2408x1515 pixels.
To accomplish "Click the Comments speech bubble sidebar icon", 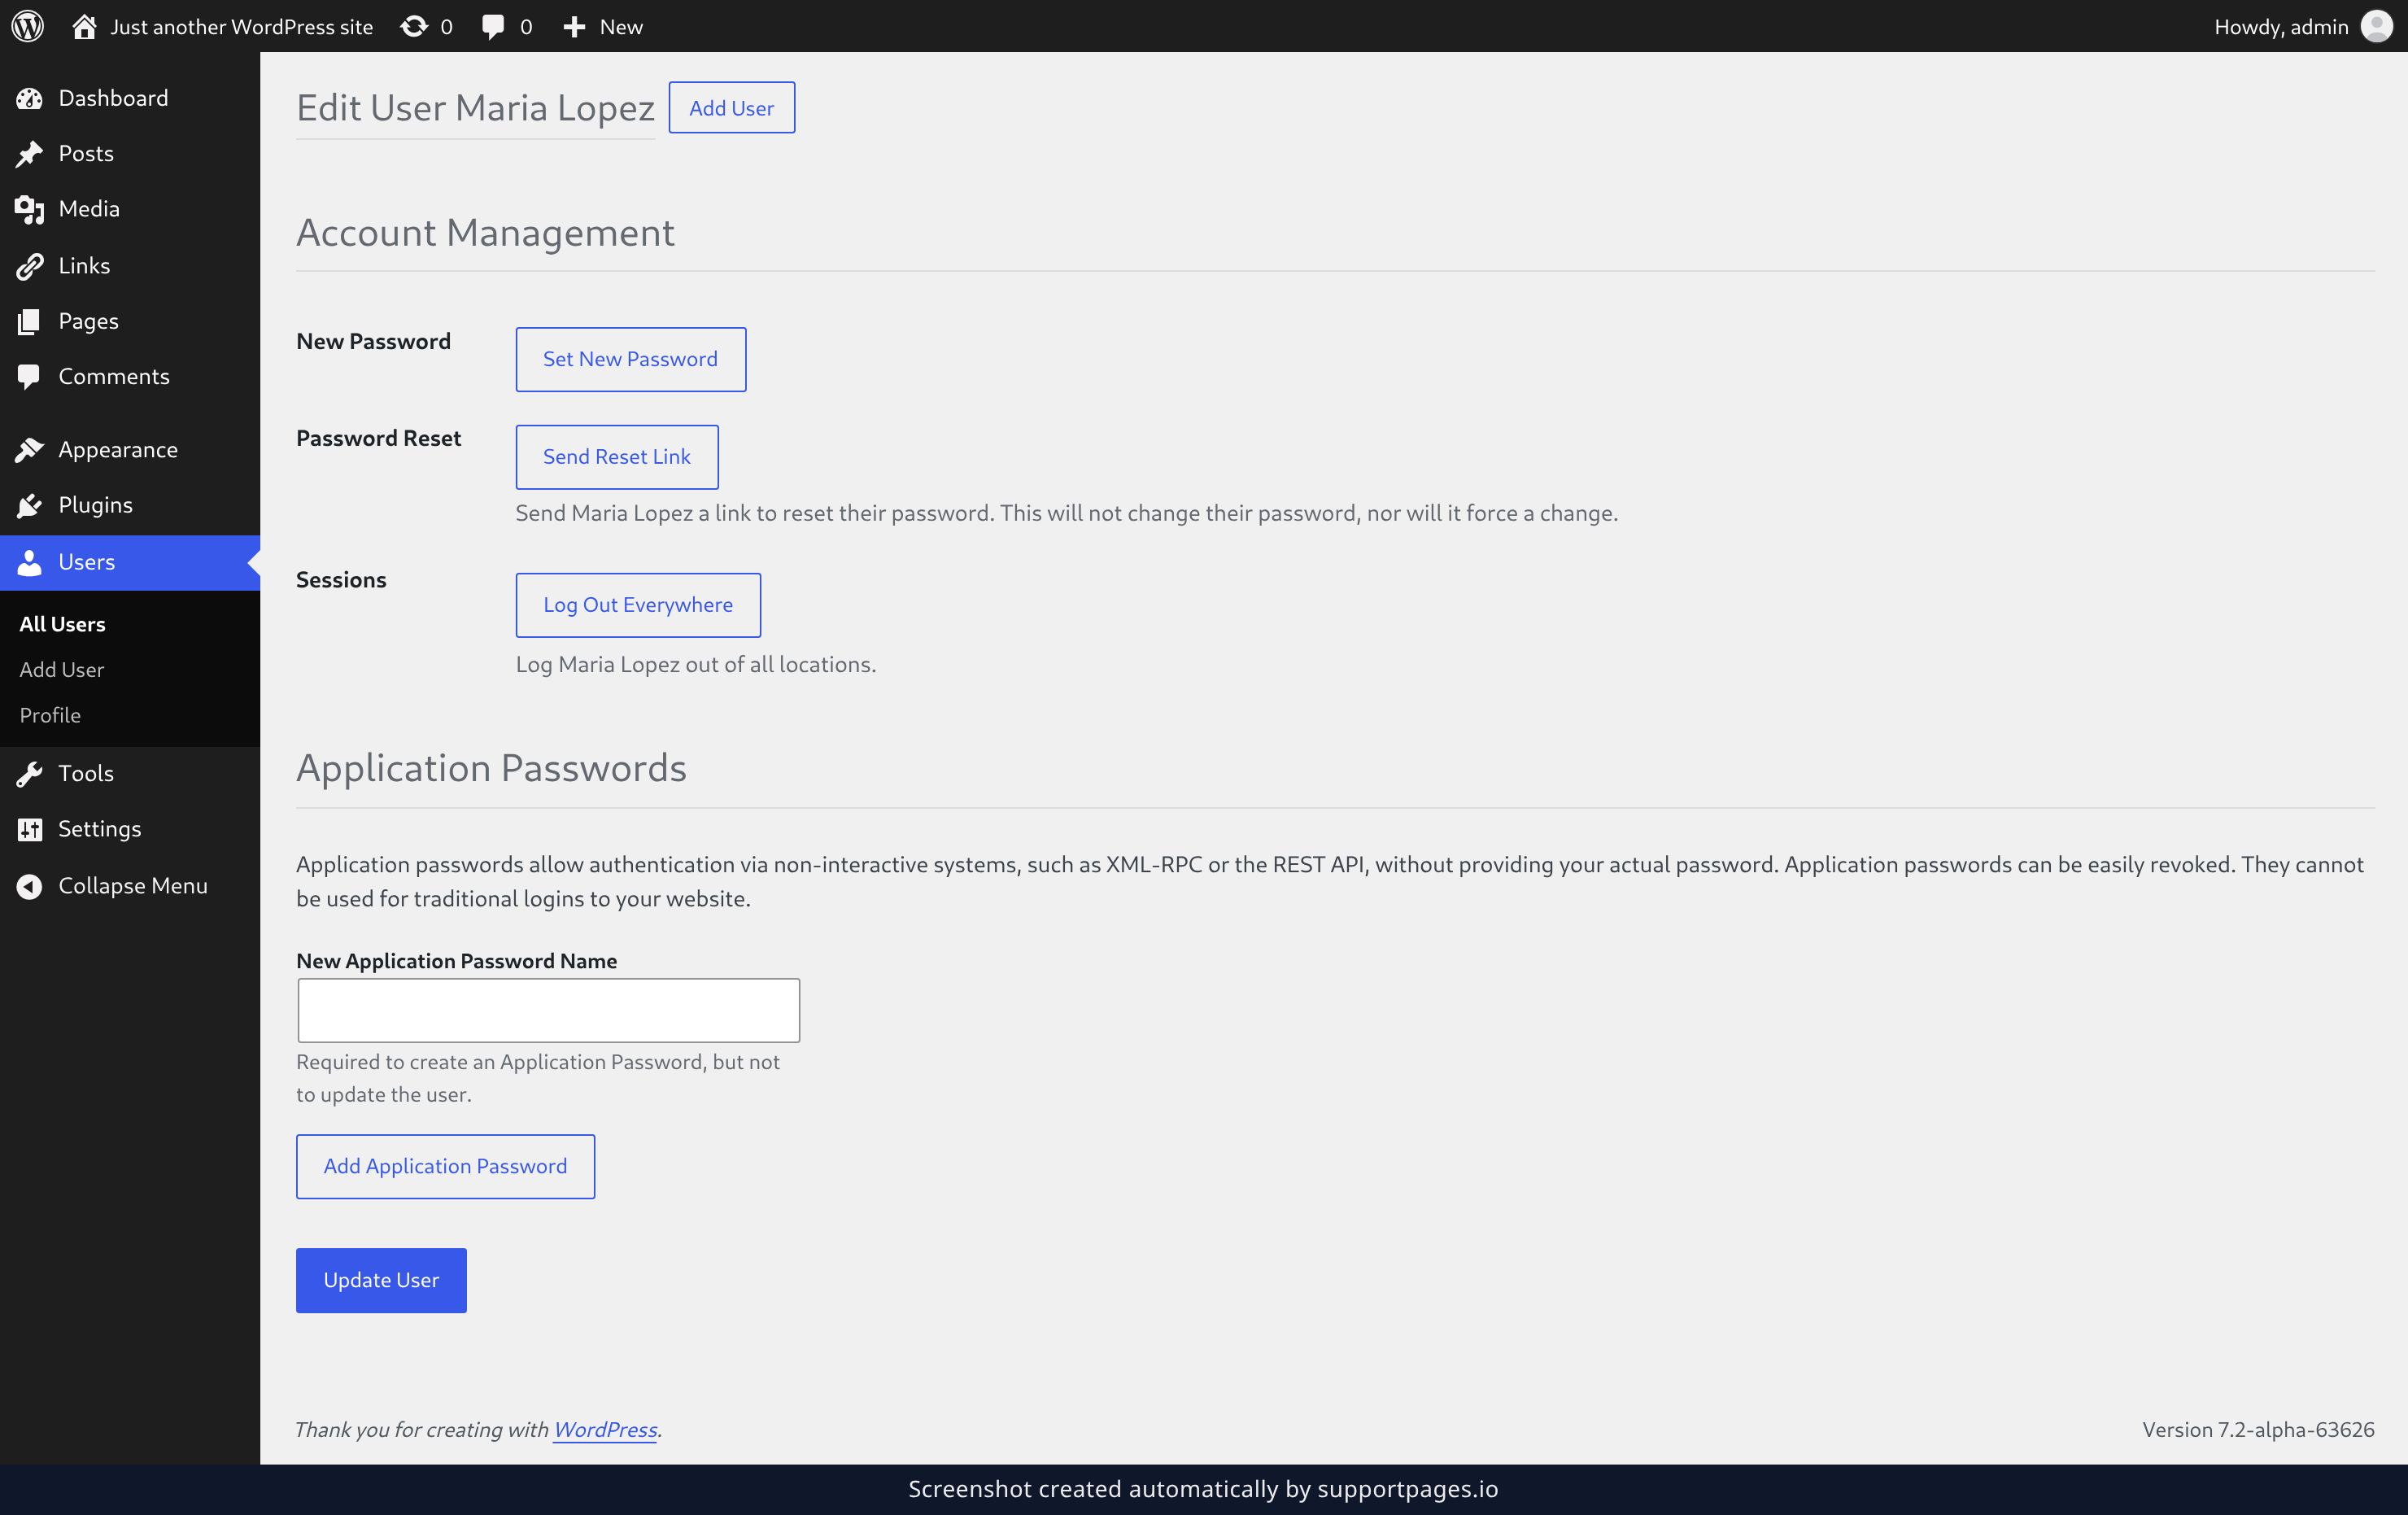I will click(x=29, y=376).
